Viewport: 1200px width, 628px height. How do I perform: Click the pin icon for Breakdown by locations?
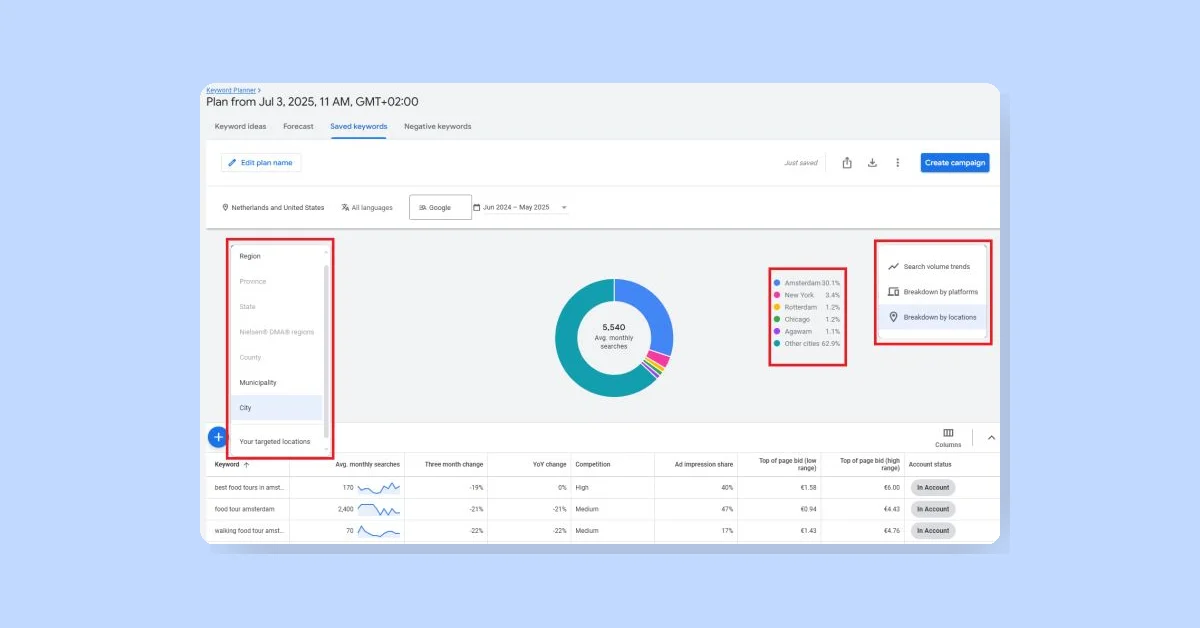893,317
